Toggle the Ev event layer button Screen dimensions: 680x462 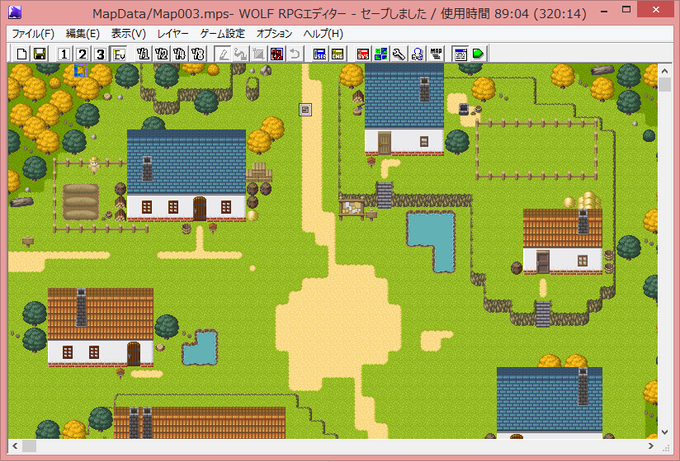point(119,54)
